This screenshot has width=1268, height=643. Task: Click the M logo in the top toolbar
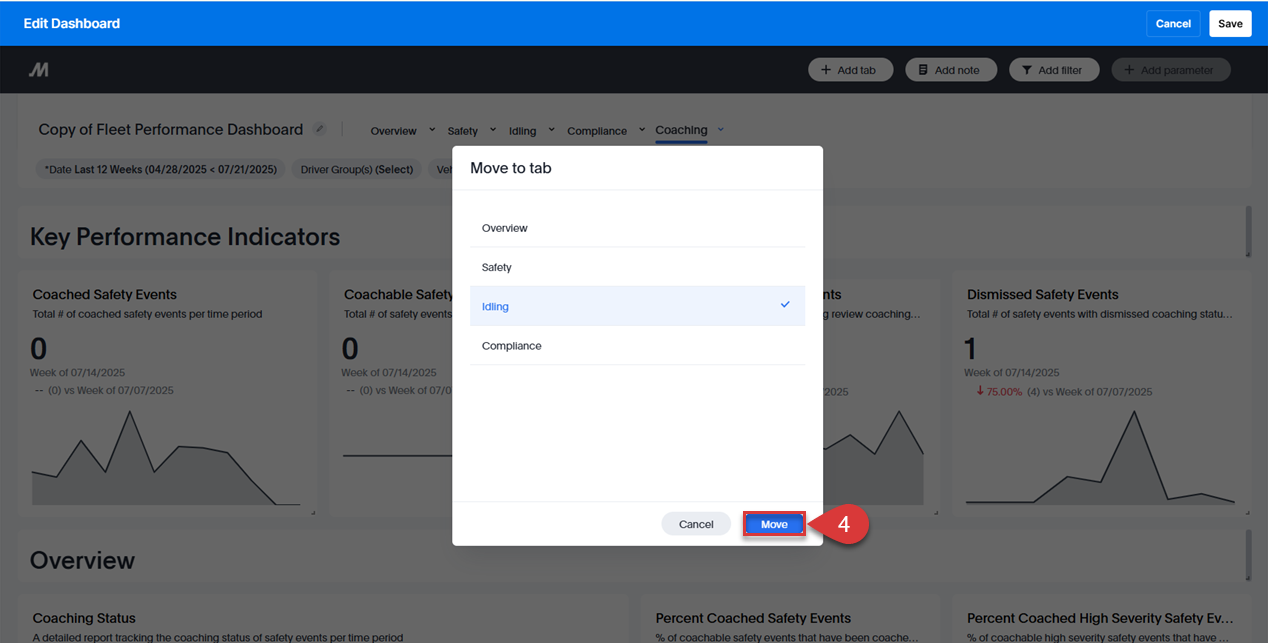pos(38,69)
